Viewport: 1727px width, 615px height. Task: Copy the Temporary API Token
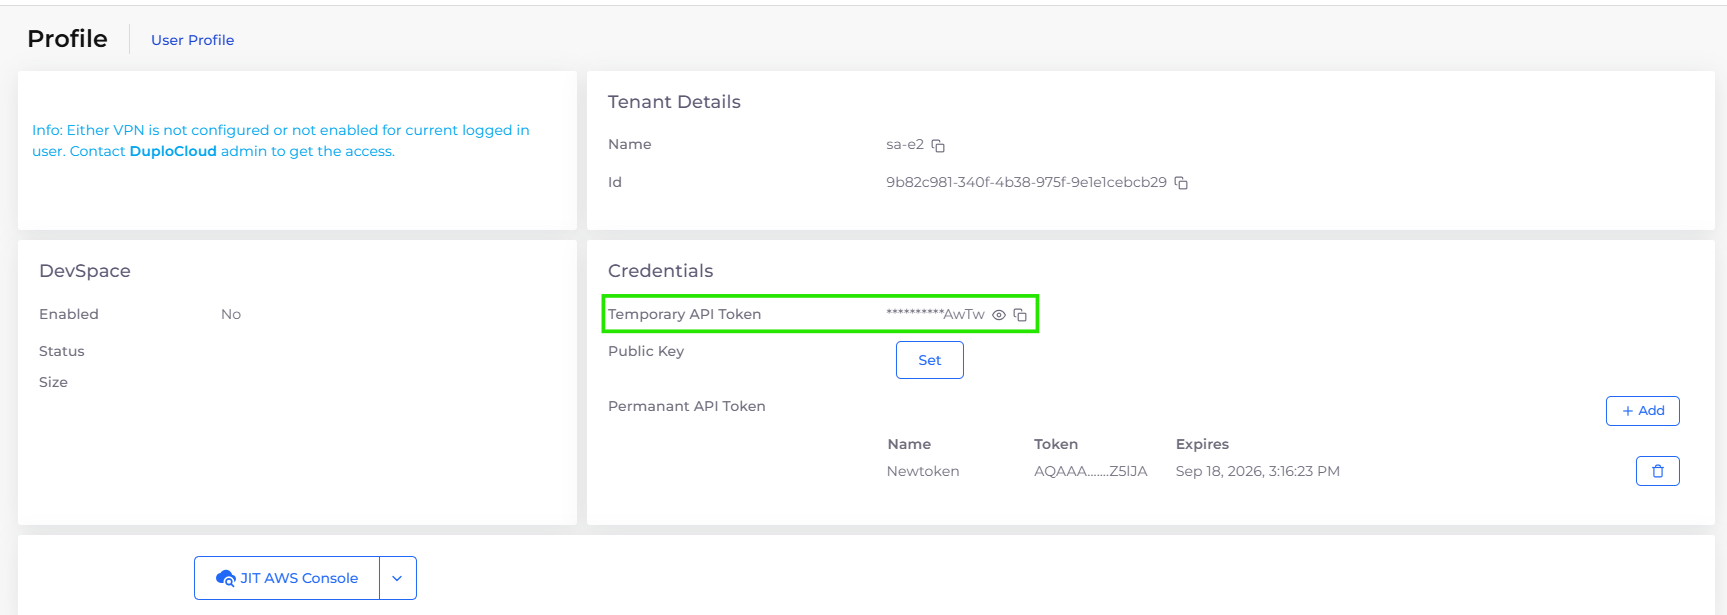[1020, 315]
